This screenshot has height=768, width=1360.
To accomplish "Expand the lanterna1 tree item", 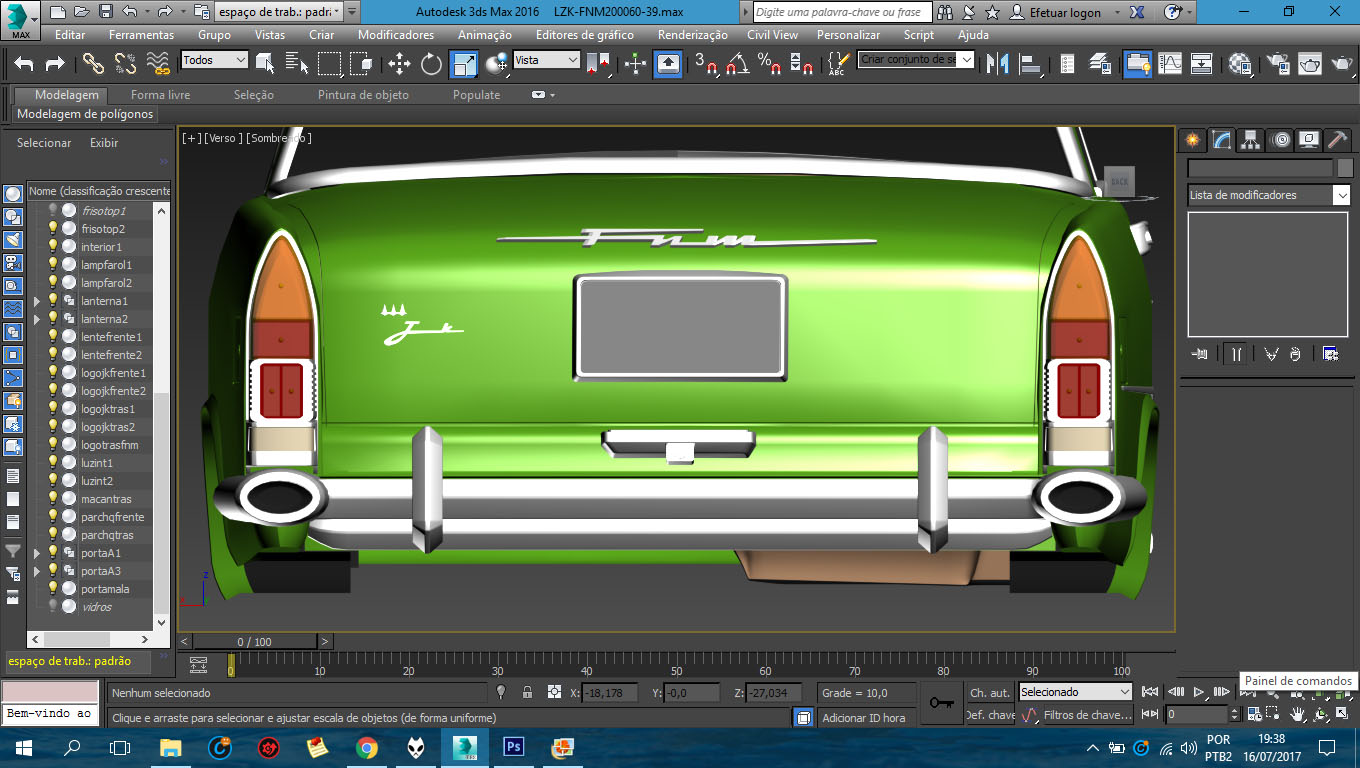I will click(37, 301).
